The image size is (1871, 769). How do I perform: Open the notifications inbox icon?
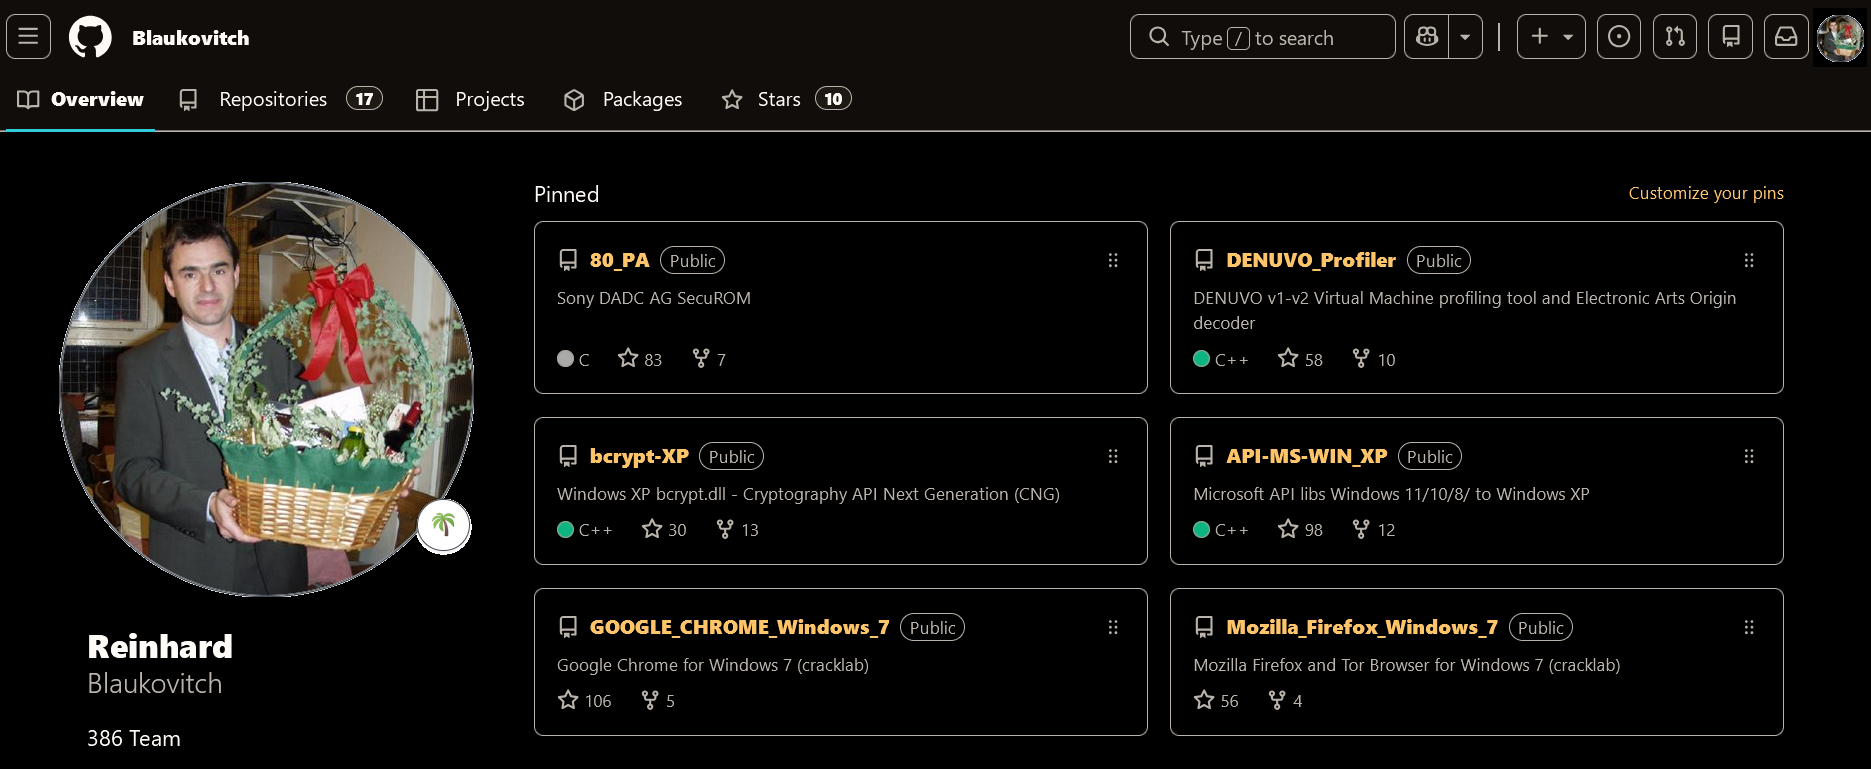click(x=1786, y=37)
